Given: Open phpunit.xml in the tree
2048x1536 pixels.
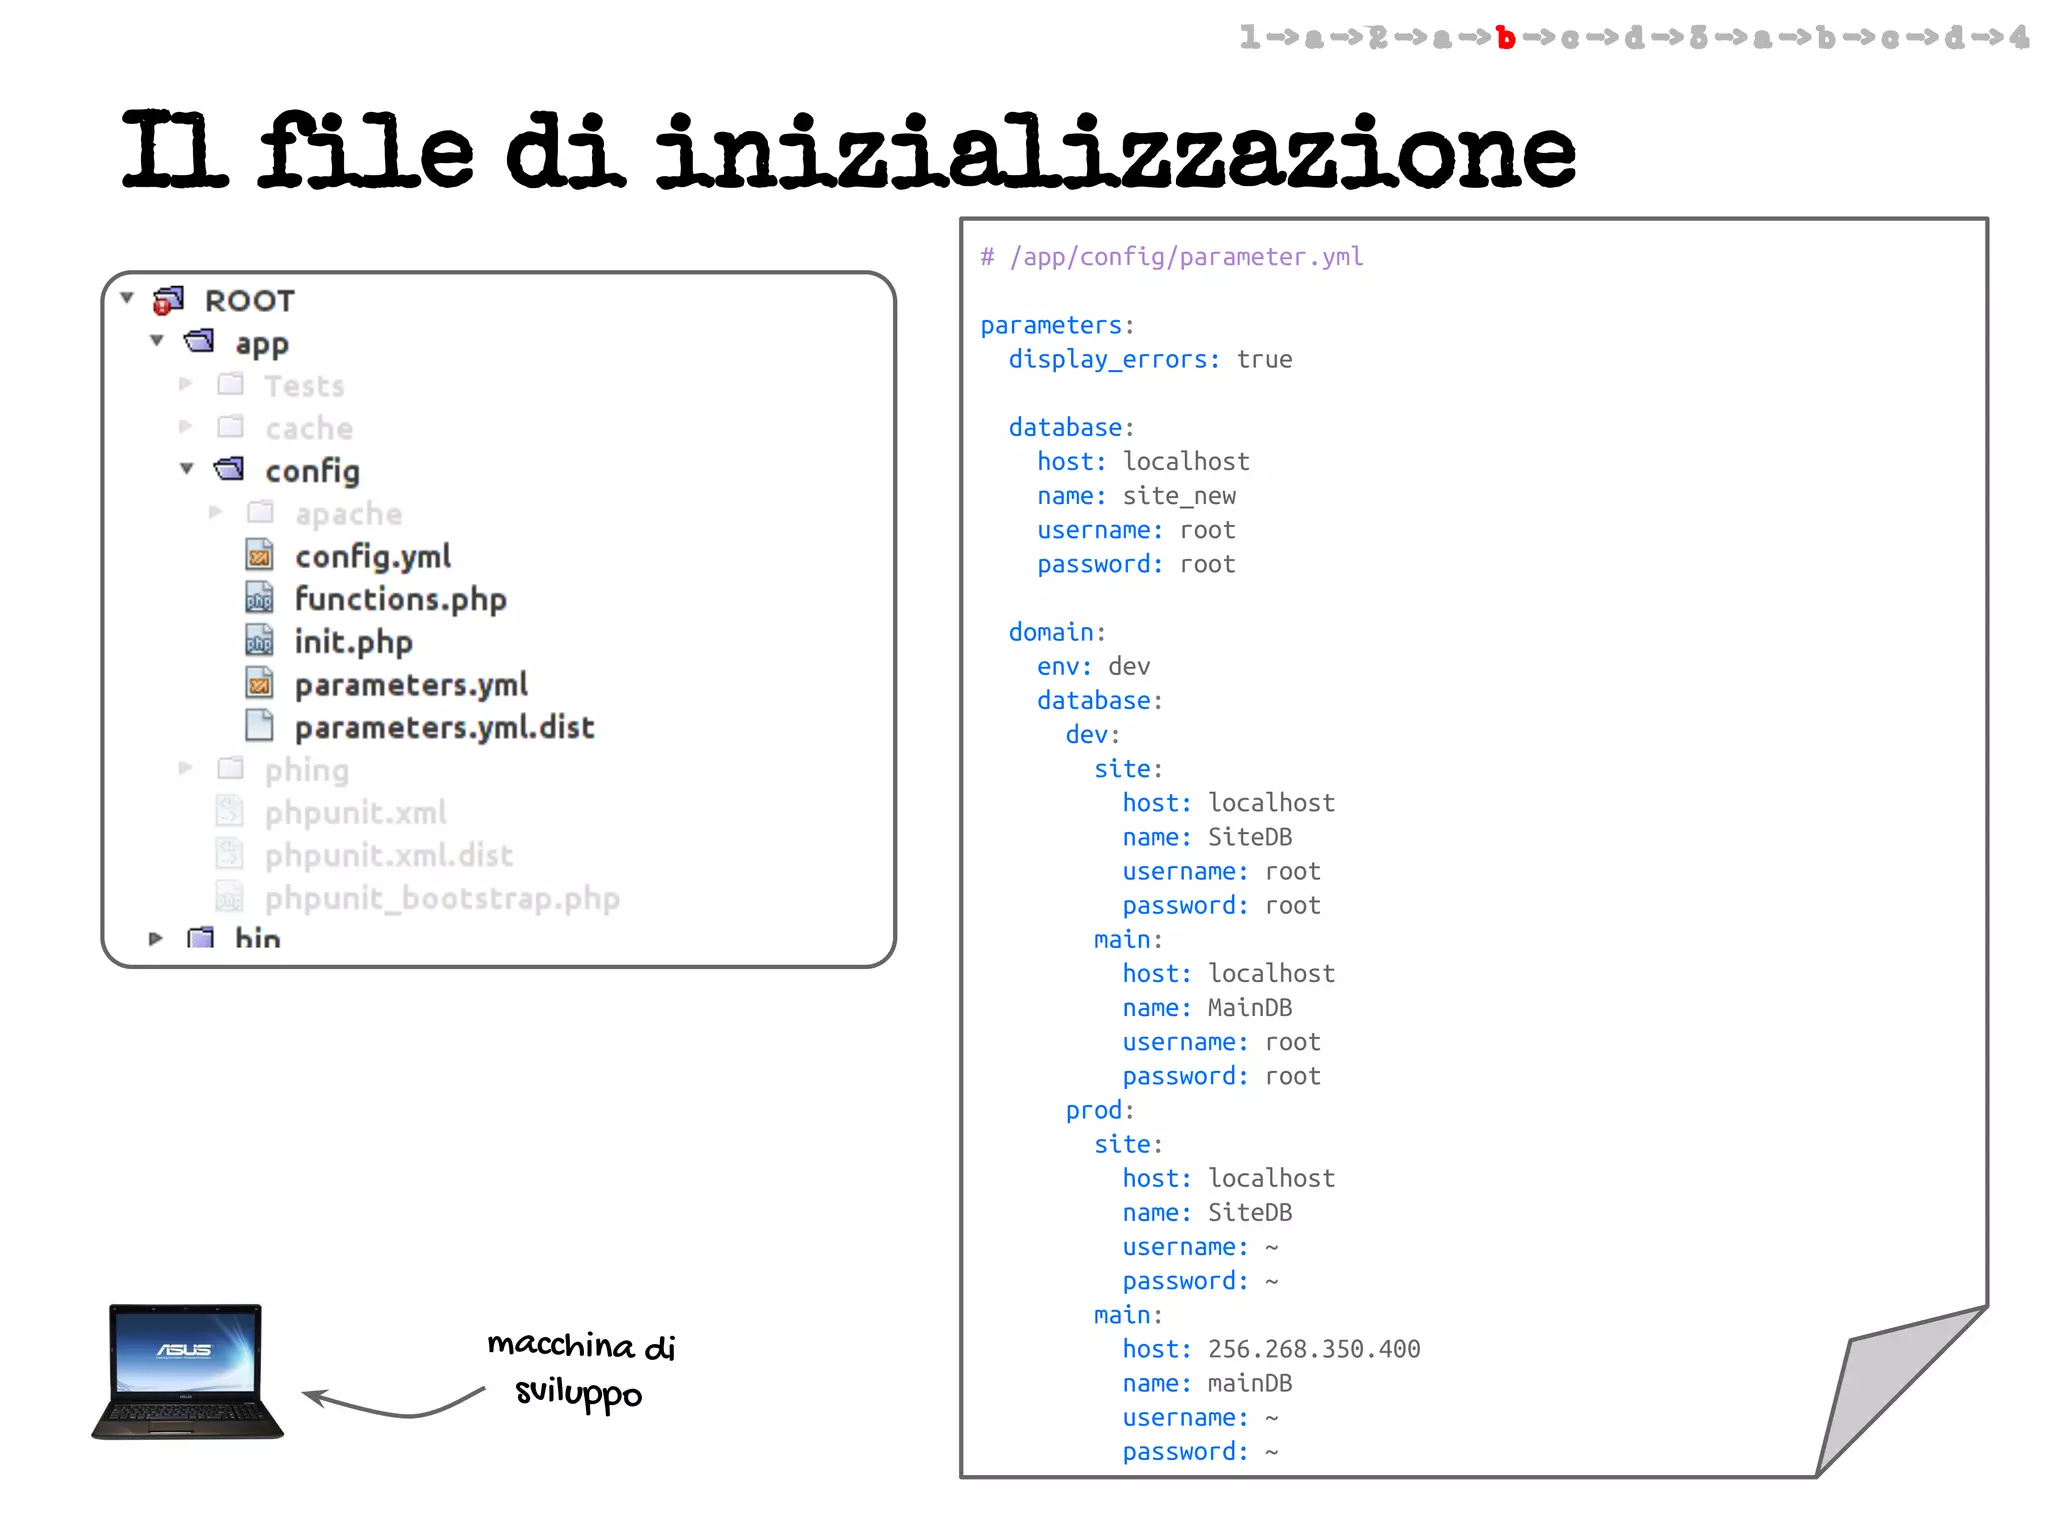Looking at the screenshot, I should pyautogui.click(x=355, y=814).
